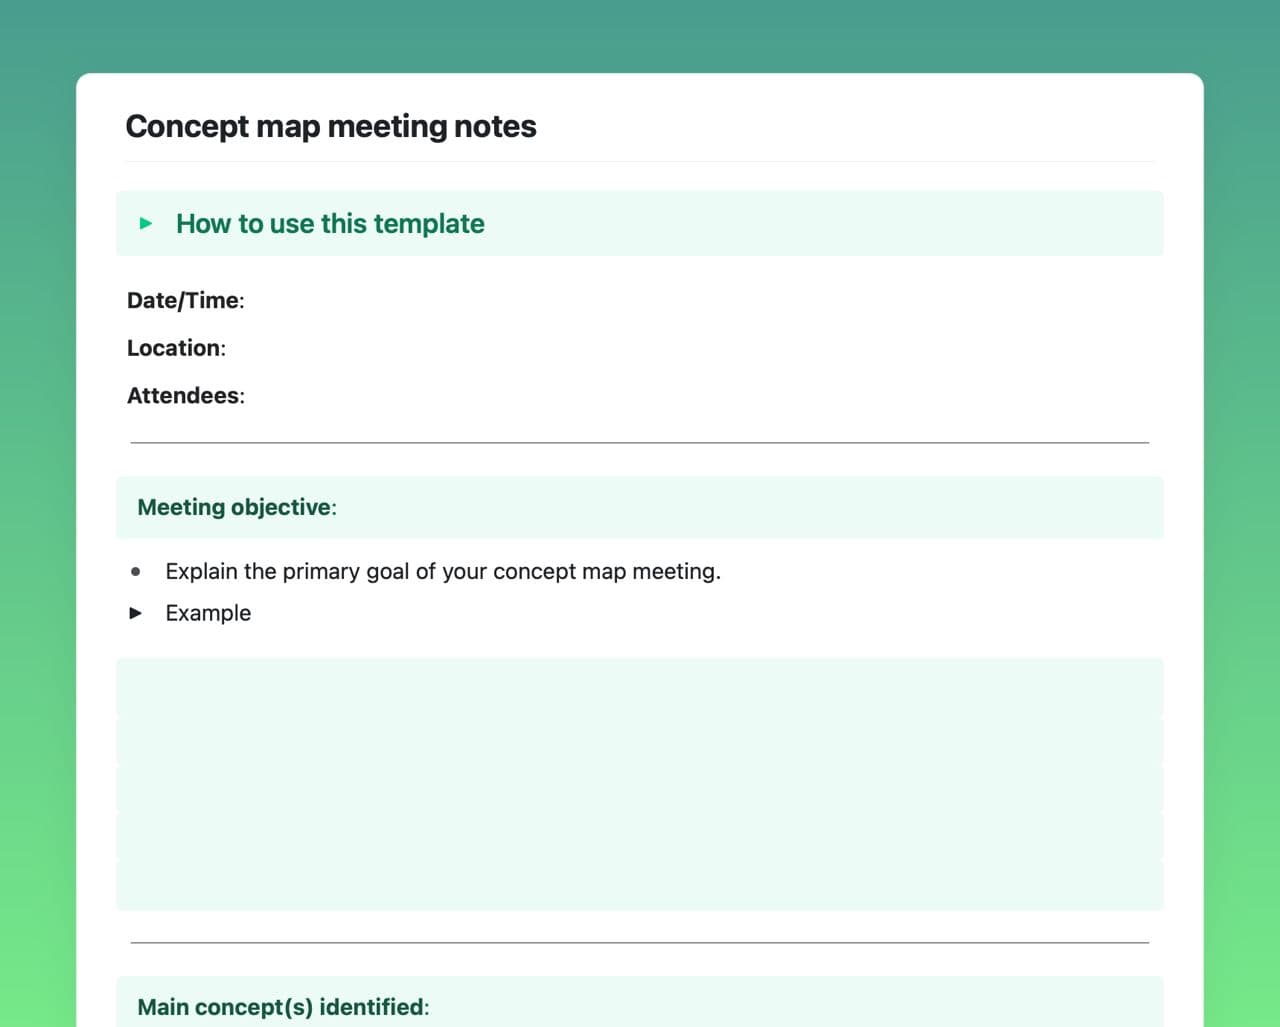1280x1027 pixels.
Task: Click the Location bold label
Action: click(x=174, y=348)
